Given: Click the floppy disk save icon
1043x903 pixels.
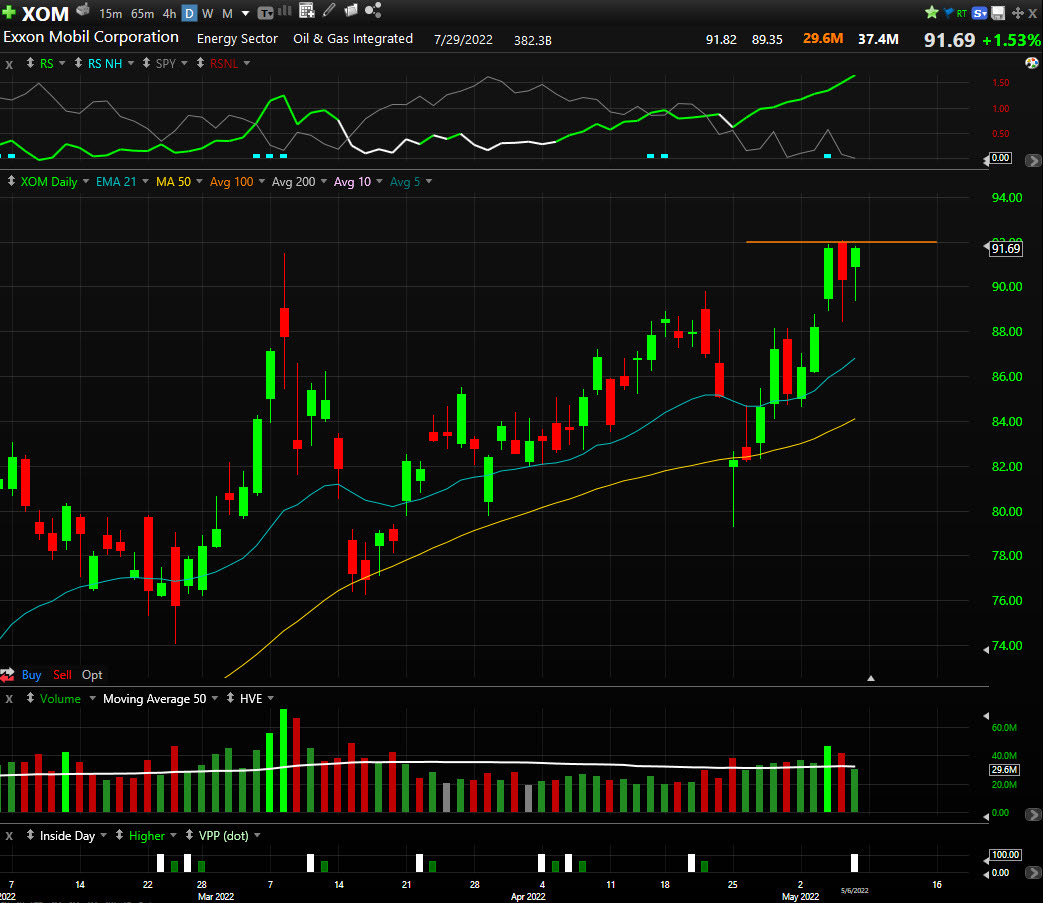Looking at the screenshot, I should pos(998,13).
